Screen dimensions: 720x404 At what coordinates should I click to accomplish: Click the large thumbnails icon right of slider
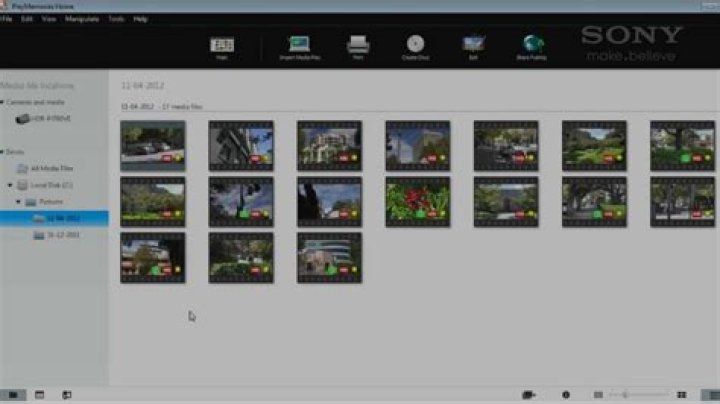(682, 395)
